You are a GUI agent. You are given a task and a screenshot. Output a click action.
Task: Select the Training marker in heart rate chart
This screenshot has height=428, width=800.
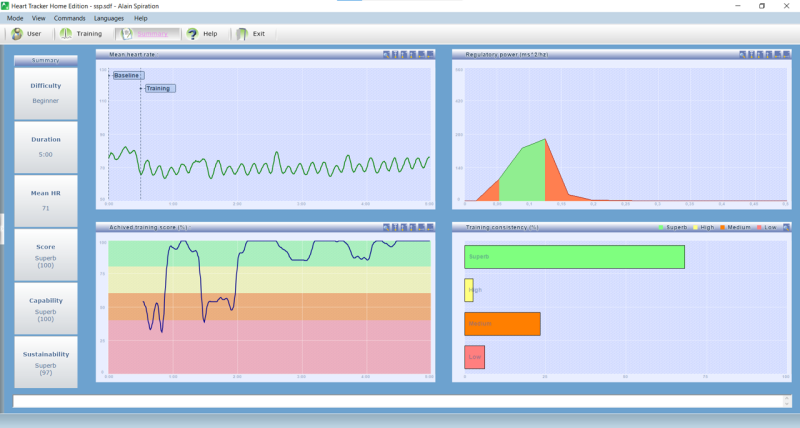tap(159, 88)
